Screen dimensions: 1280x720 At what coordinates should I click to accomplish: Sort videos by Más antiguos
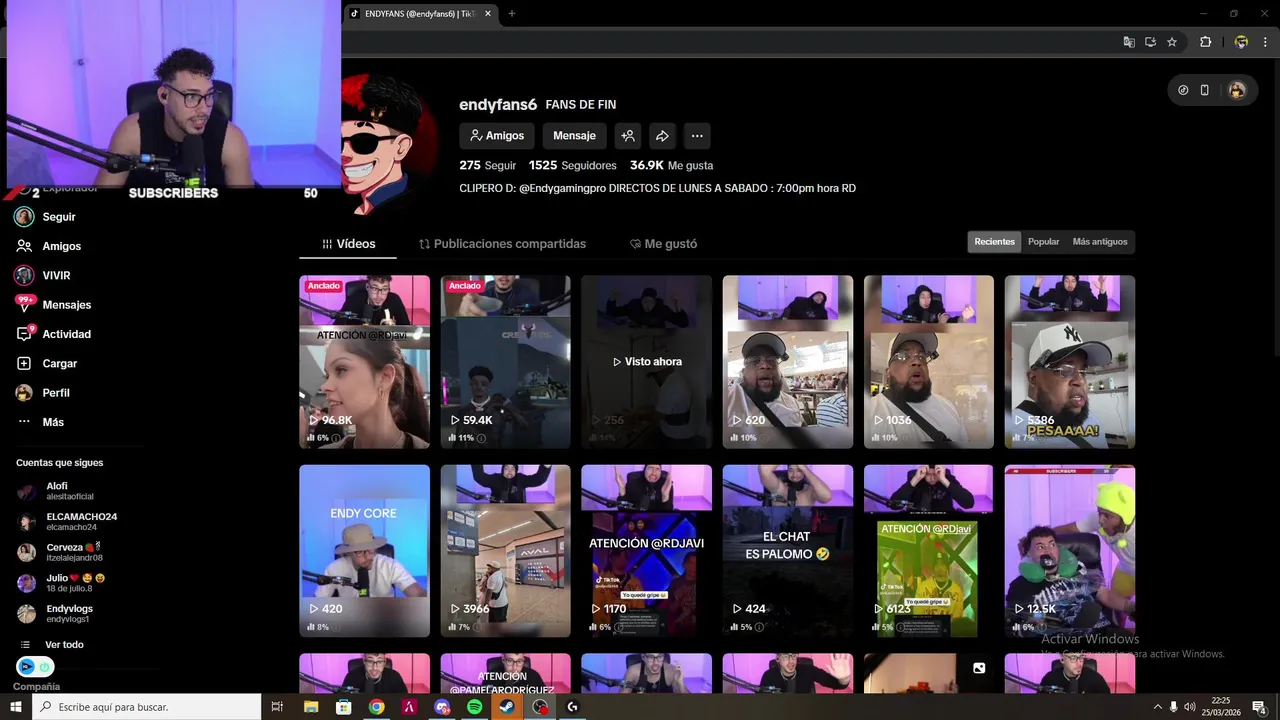click(x=1100, y=242)
